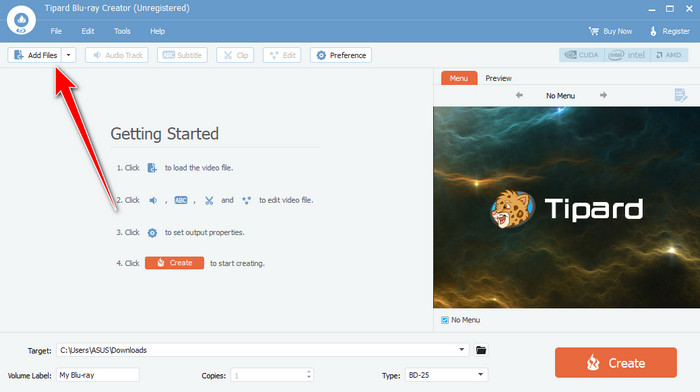
Task: Open the Audio Track tool
Action: point(117,55)
